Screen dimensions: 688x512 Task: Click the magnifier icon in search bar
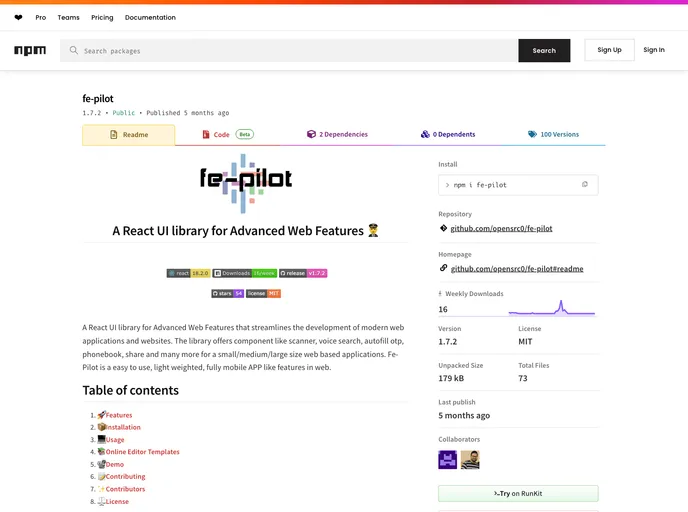[x=74, y=50]
